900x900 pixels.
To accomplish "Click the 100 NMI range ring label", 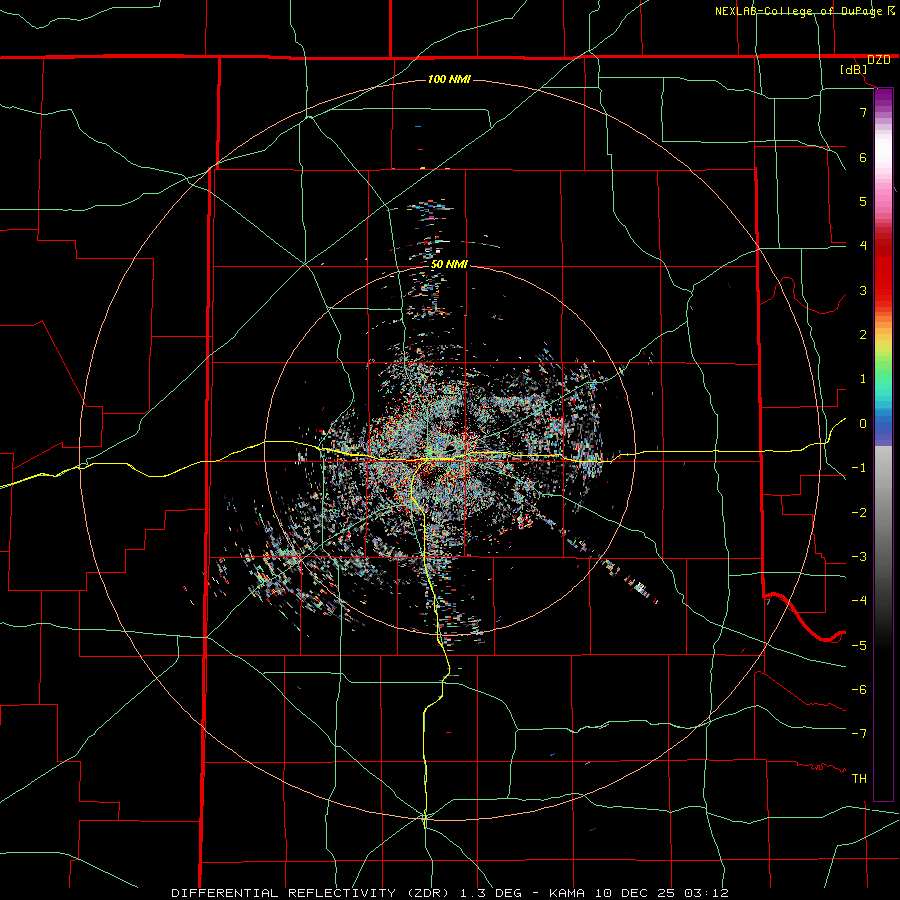I will 449,79.
